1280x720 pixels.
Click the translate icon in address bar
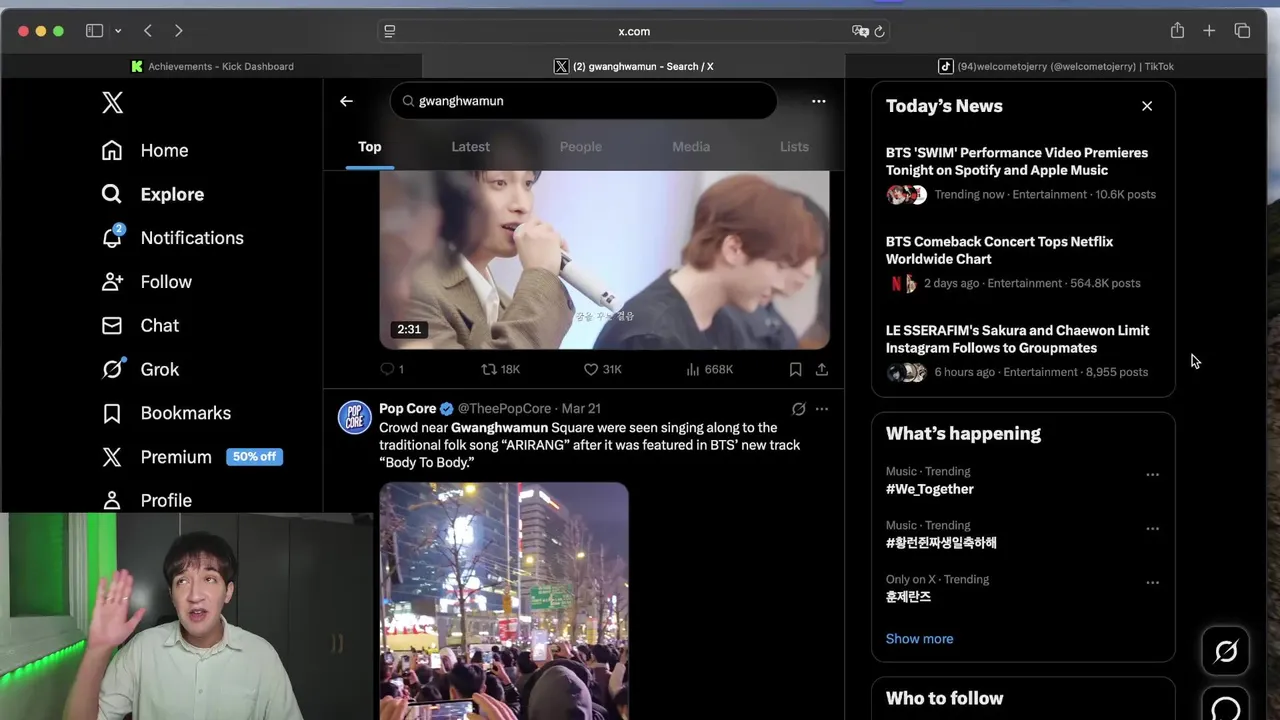click(860, 32)
